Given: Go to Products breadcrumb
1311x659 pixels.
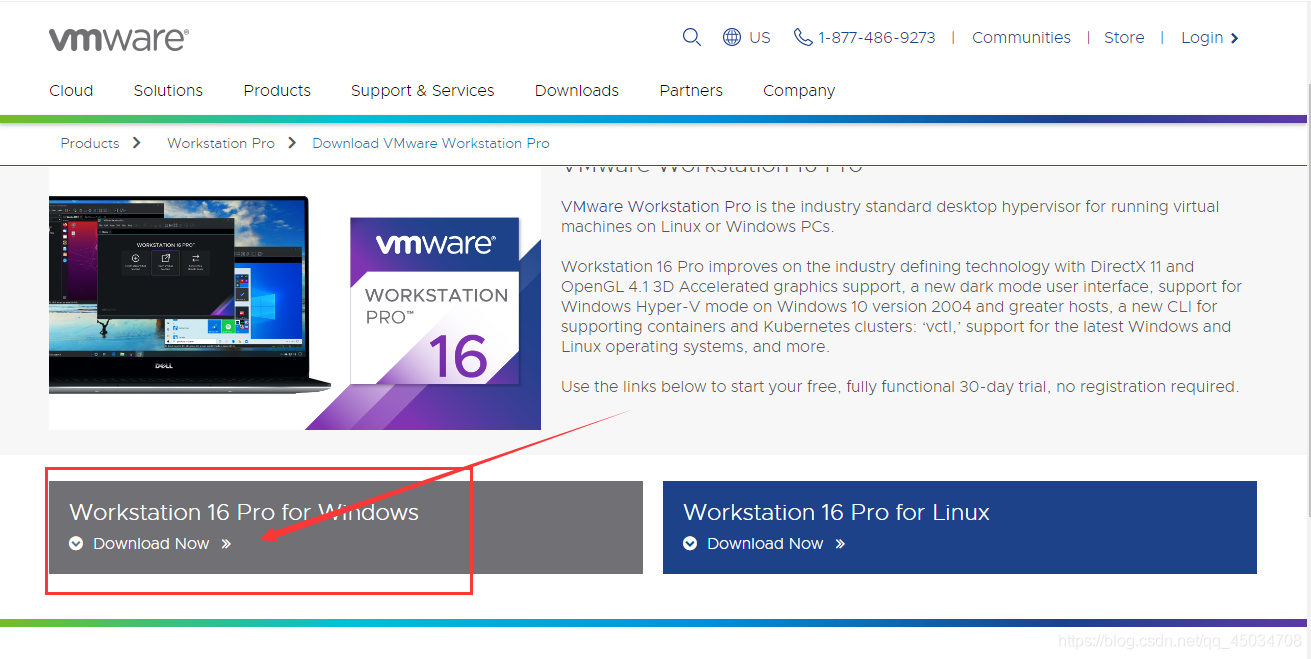Looking at the screenshot, I should 90,143.
